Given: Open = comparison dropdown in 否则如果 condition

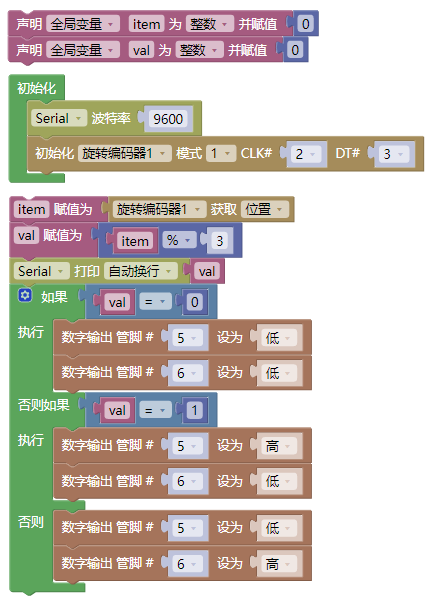Looking at the screenshot, I should click(x=155, y=410).
